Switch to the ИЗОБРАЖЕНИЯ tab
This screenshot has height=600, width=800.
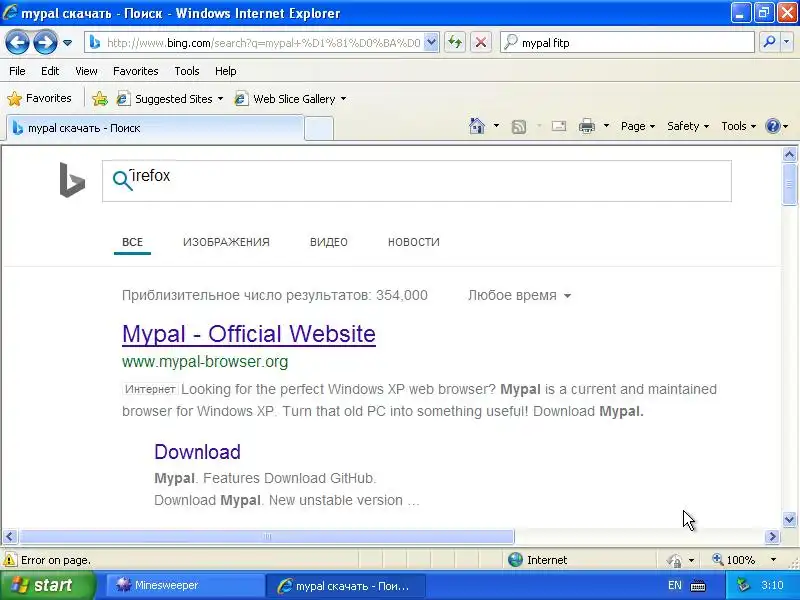pyautogui.click(x=226, y=242)
